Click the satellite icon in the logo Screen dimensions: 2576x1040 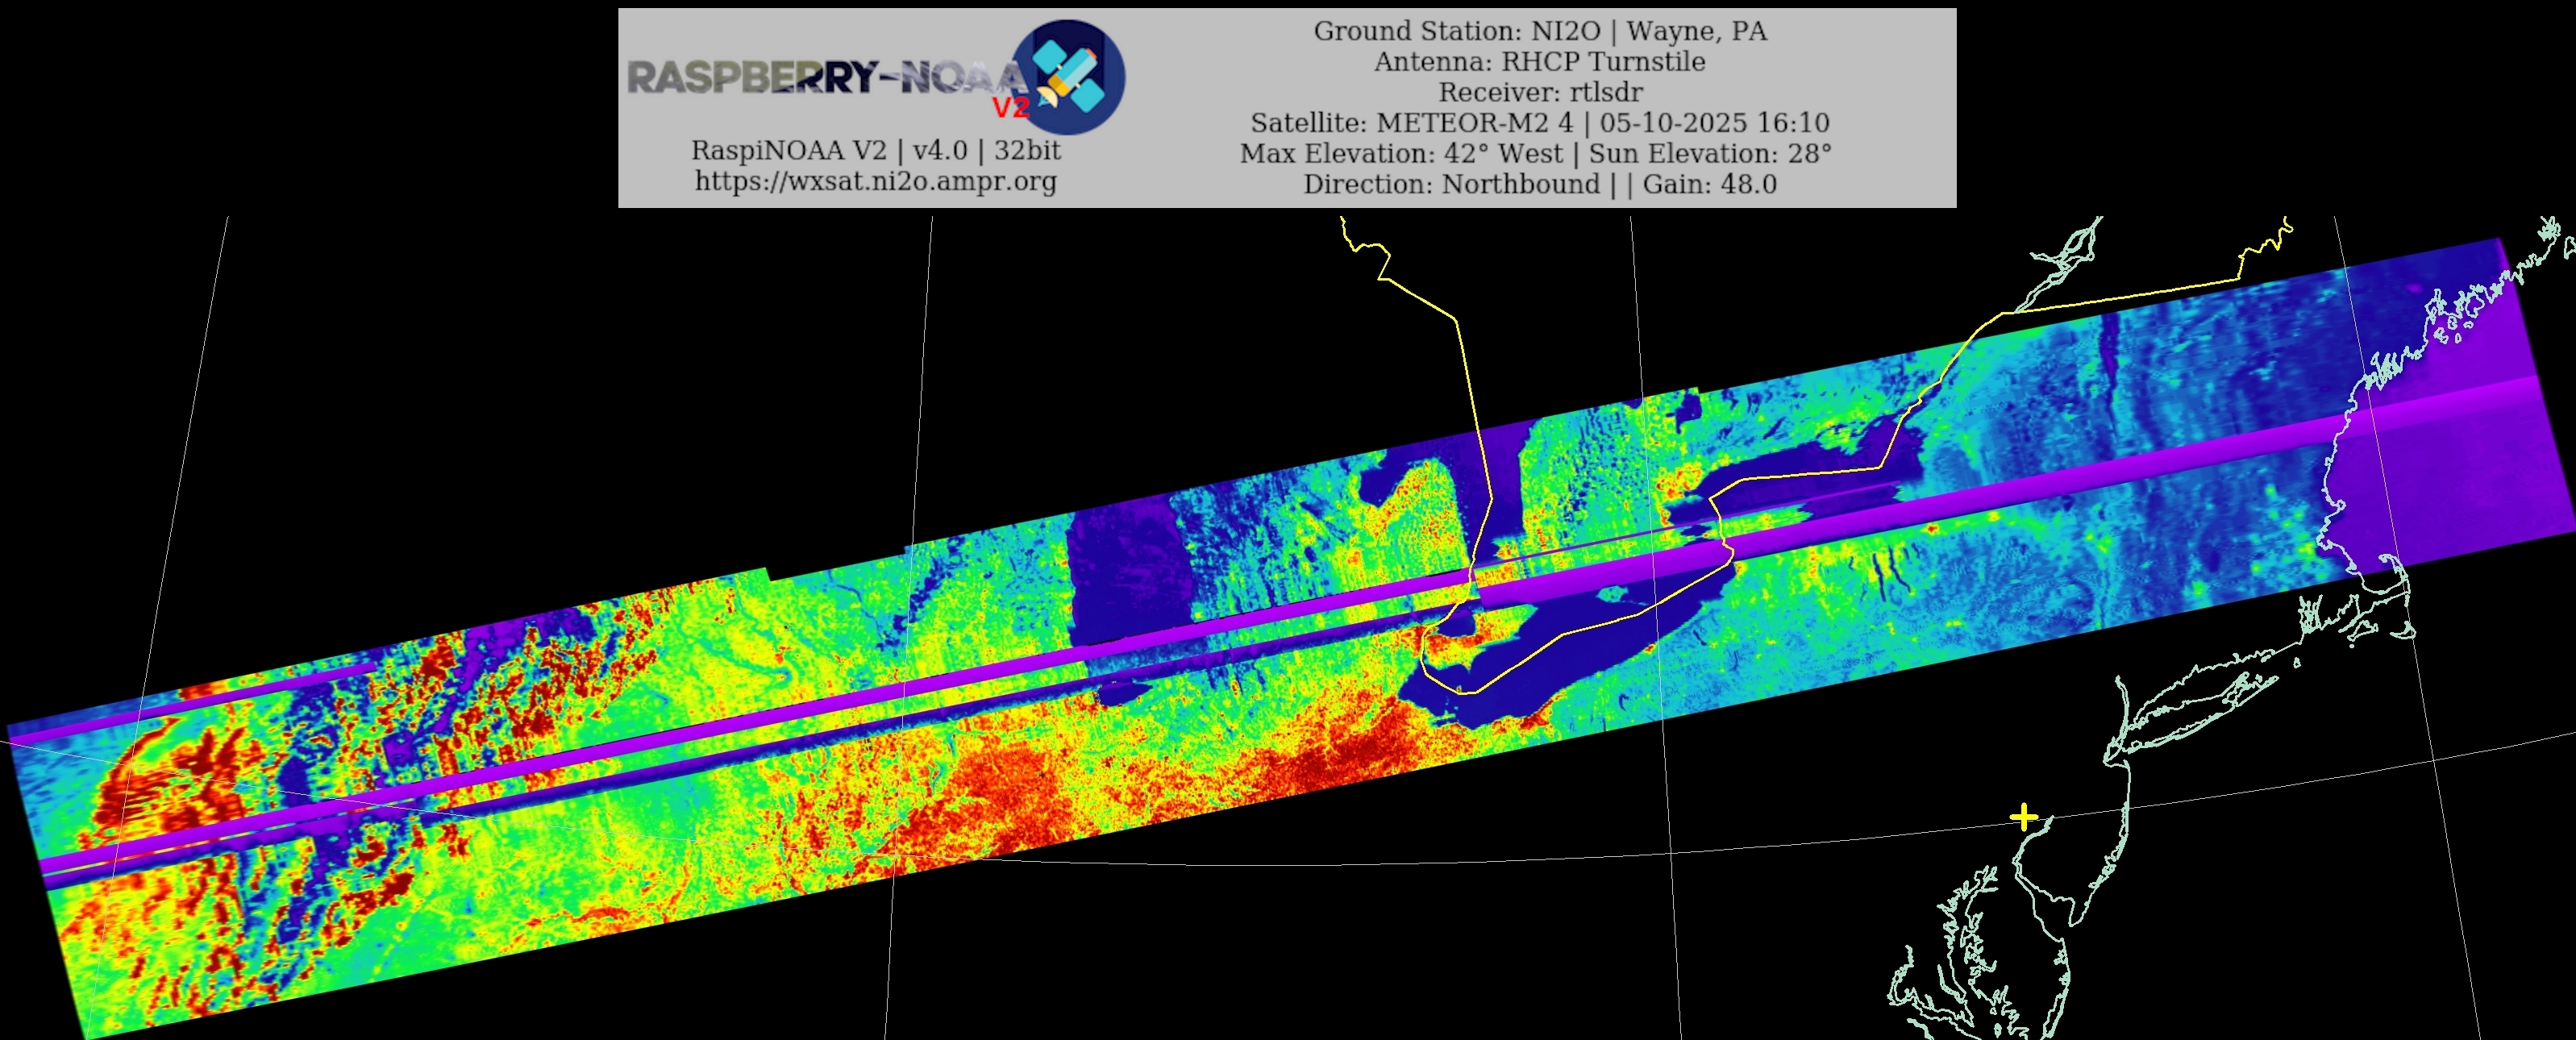coord(1068,77)
